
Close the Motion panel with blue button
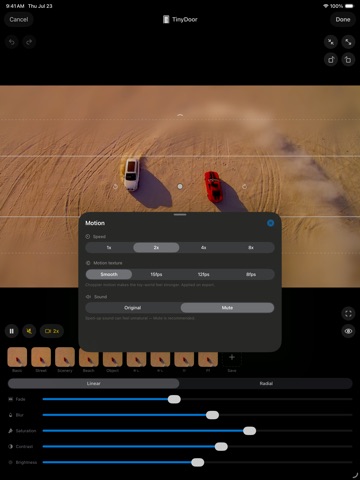pyautogui.click(x=270, y=223)
